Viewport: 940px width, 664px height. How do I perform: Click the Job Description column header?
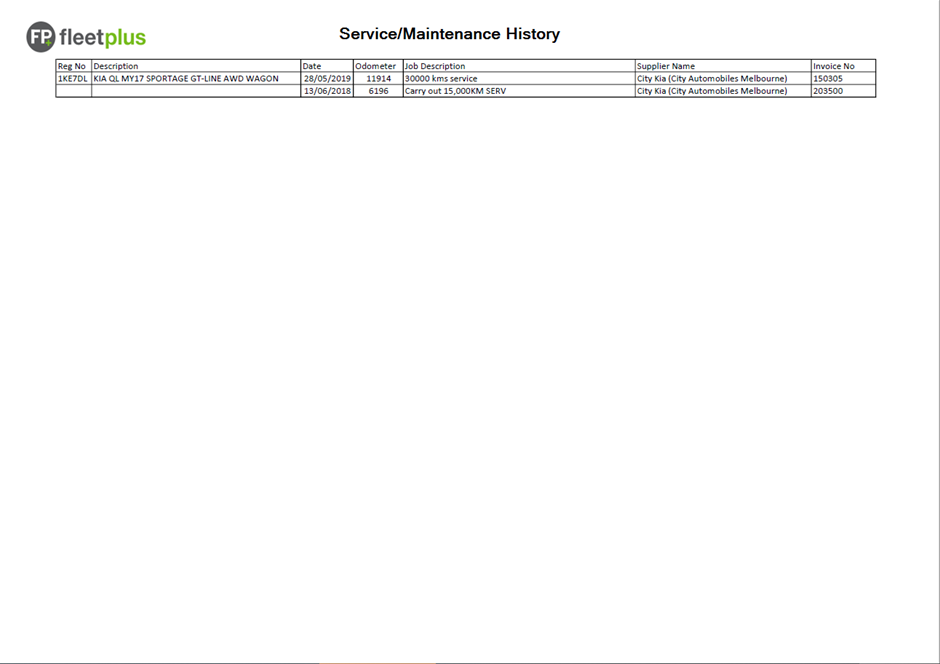click(x=435, y=66)
